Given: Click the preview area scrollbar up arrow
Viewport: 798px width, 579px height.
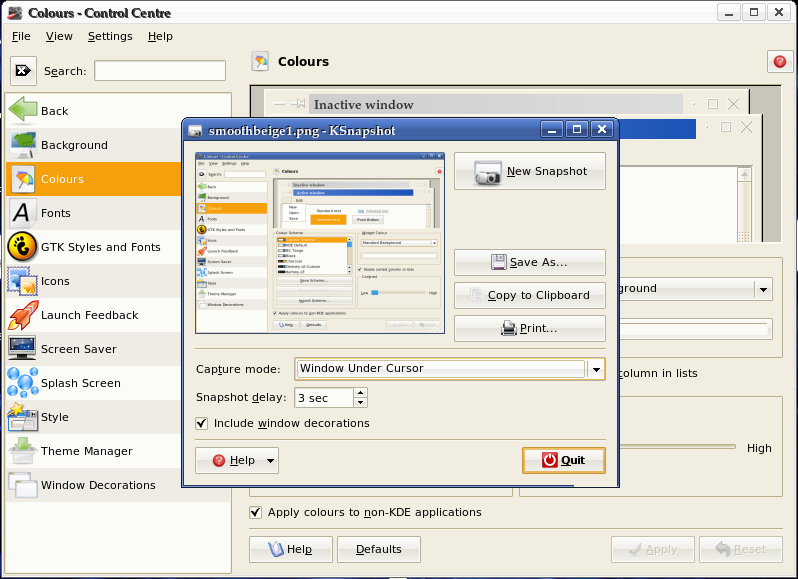Looking at the screenshot, I should (745, 175).
